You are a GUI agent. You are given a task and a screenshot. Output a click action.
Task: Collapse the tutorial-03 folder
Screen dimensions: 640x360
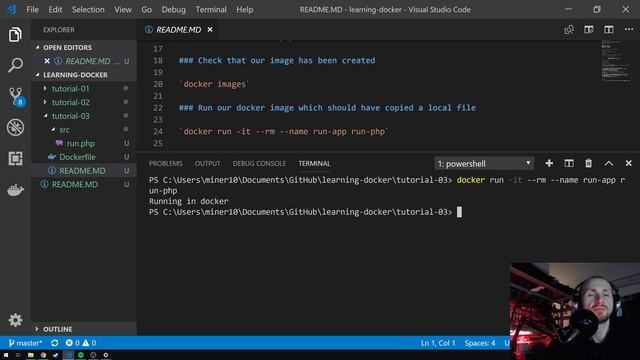70,116
